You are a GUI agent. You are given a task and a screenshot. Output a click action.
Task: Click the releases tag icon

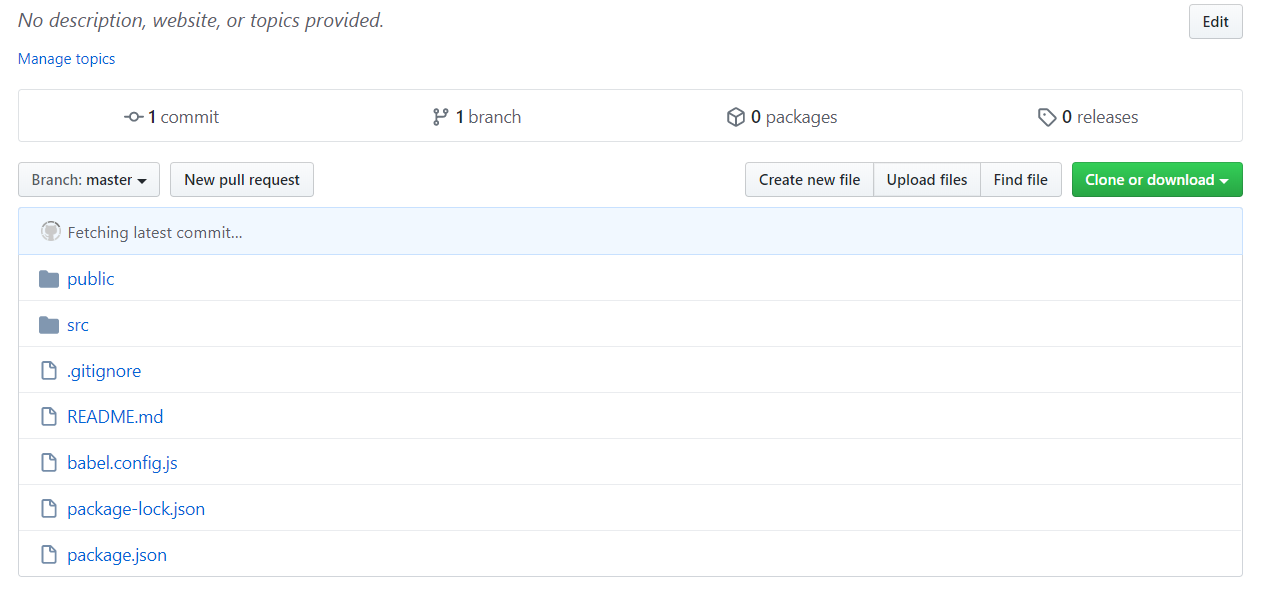pyautogui.click(x=1047, y=117)
